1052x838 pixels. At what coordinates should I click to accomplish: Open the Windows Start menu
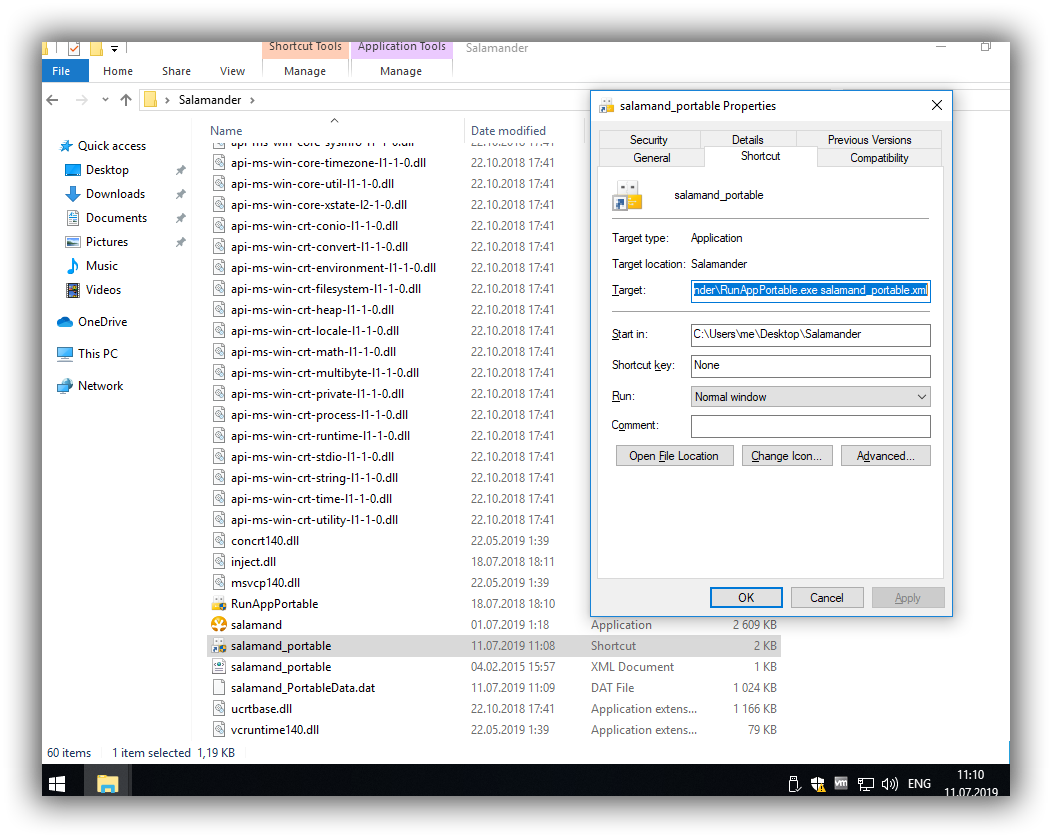(x=58, y=784)
